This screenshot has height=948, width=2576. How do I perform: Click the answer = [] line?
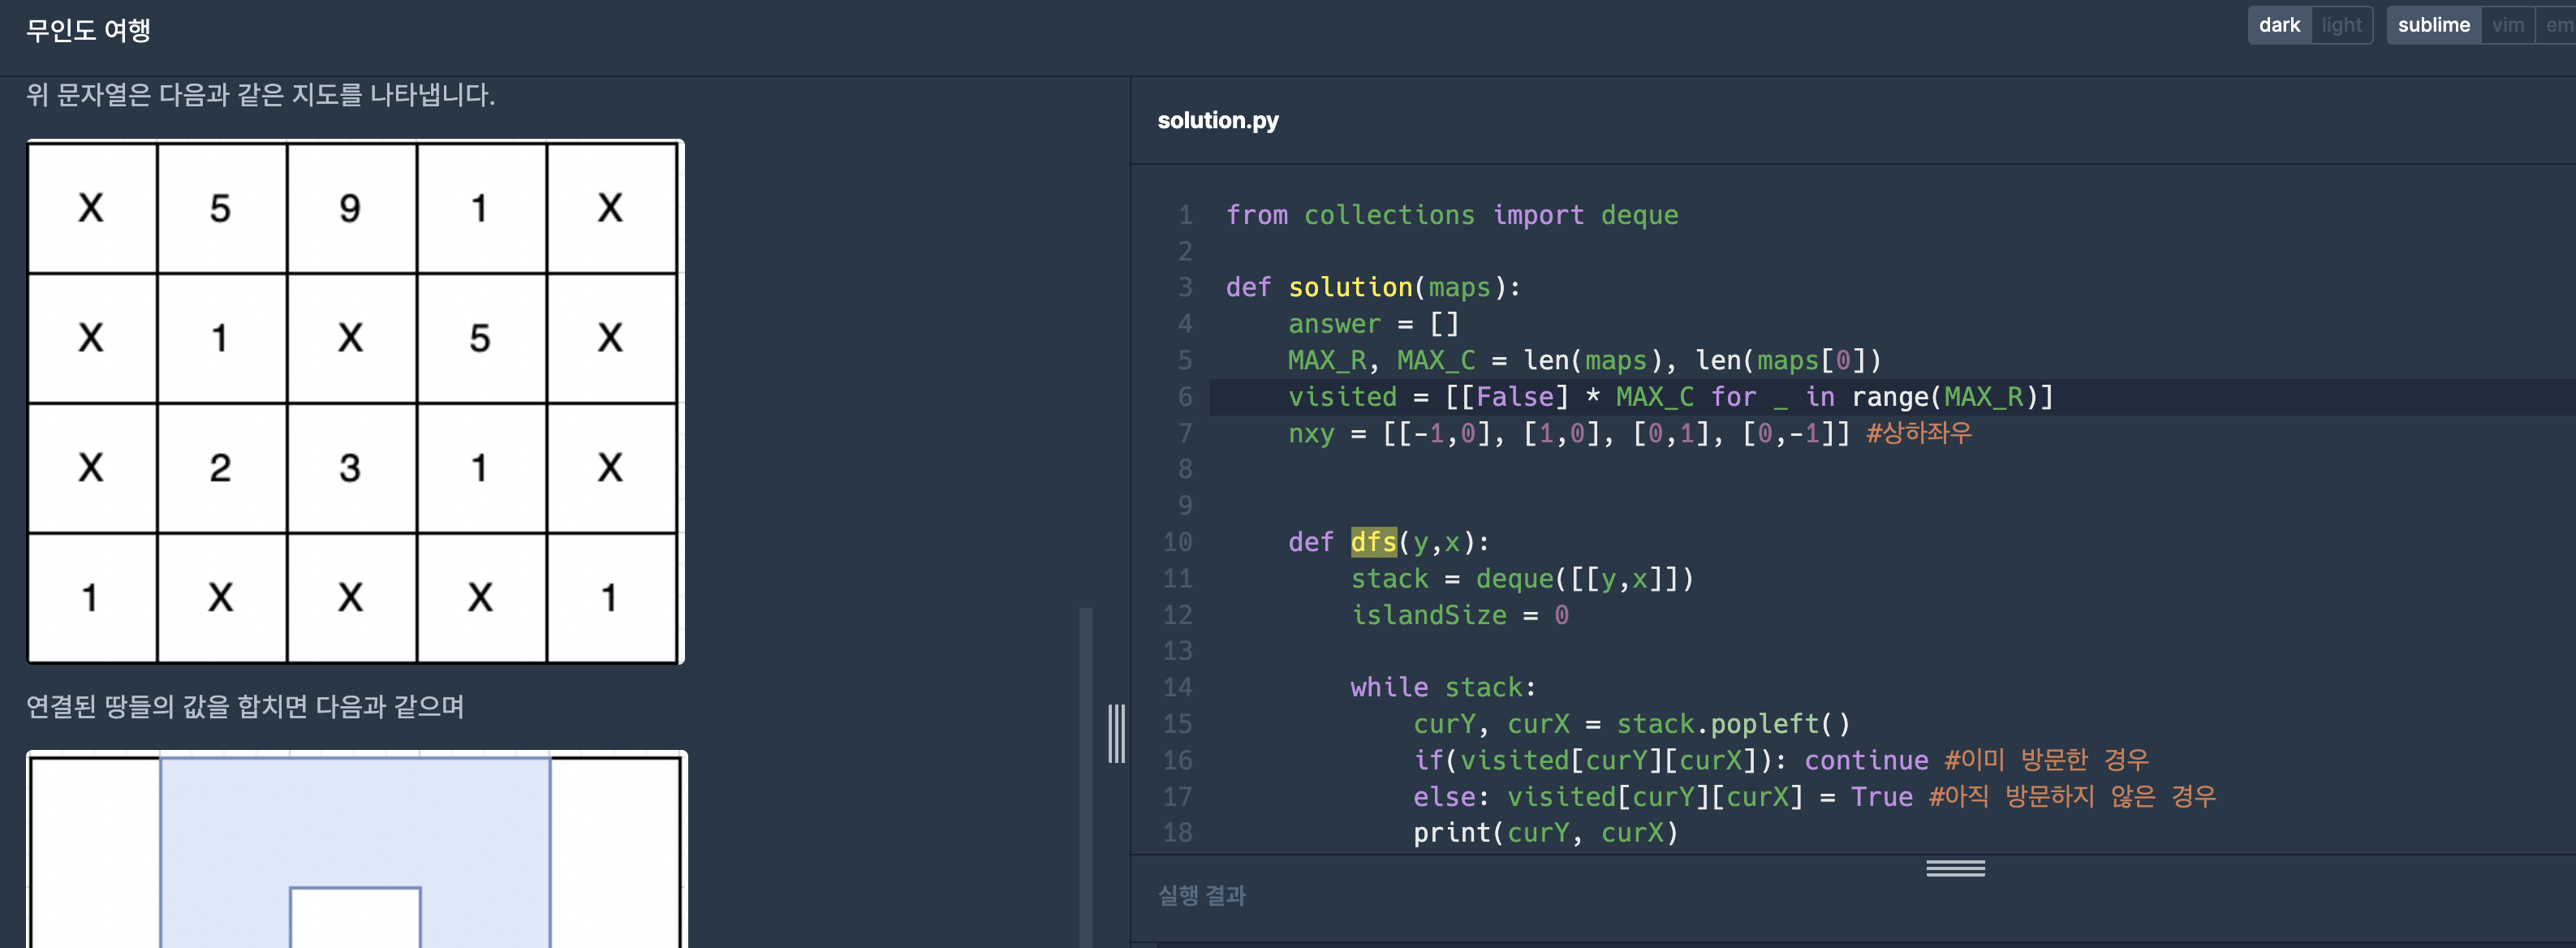tap(1373, 324)
